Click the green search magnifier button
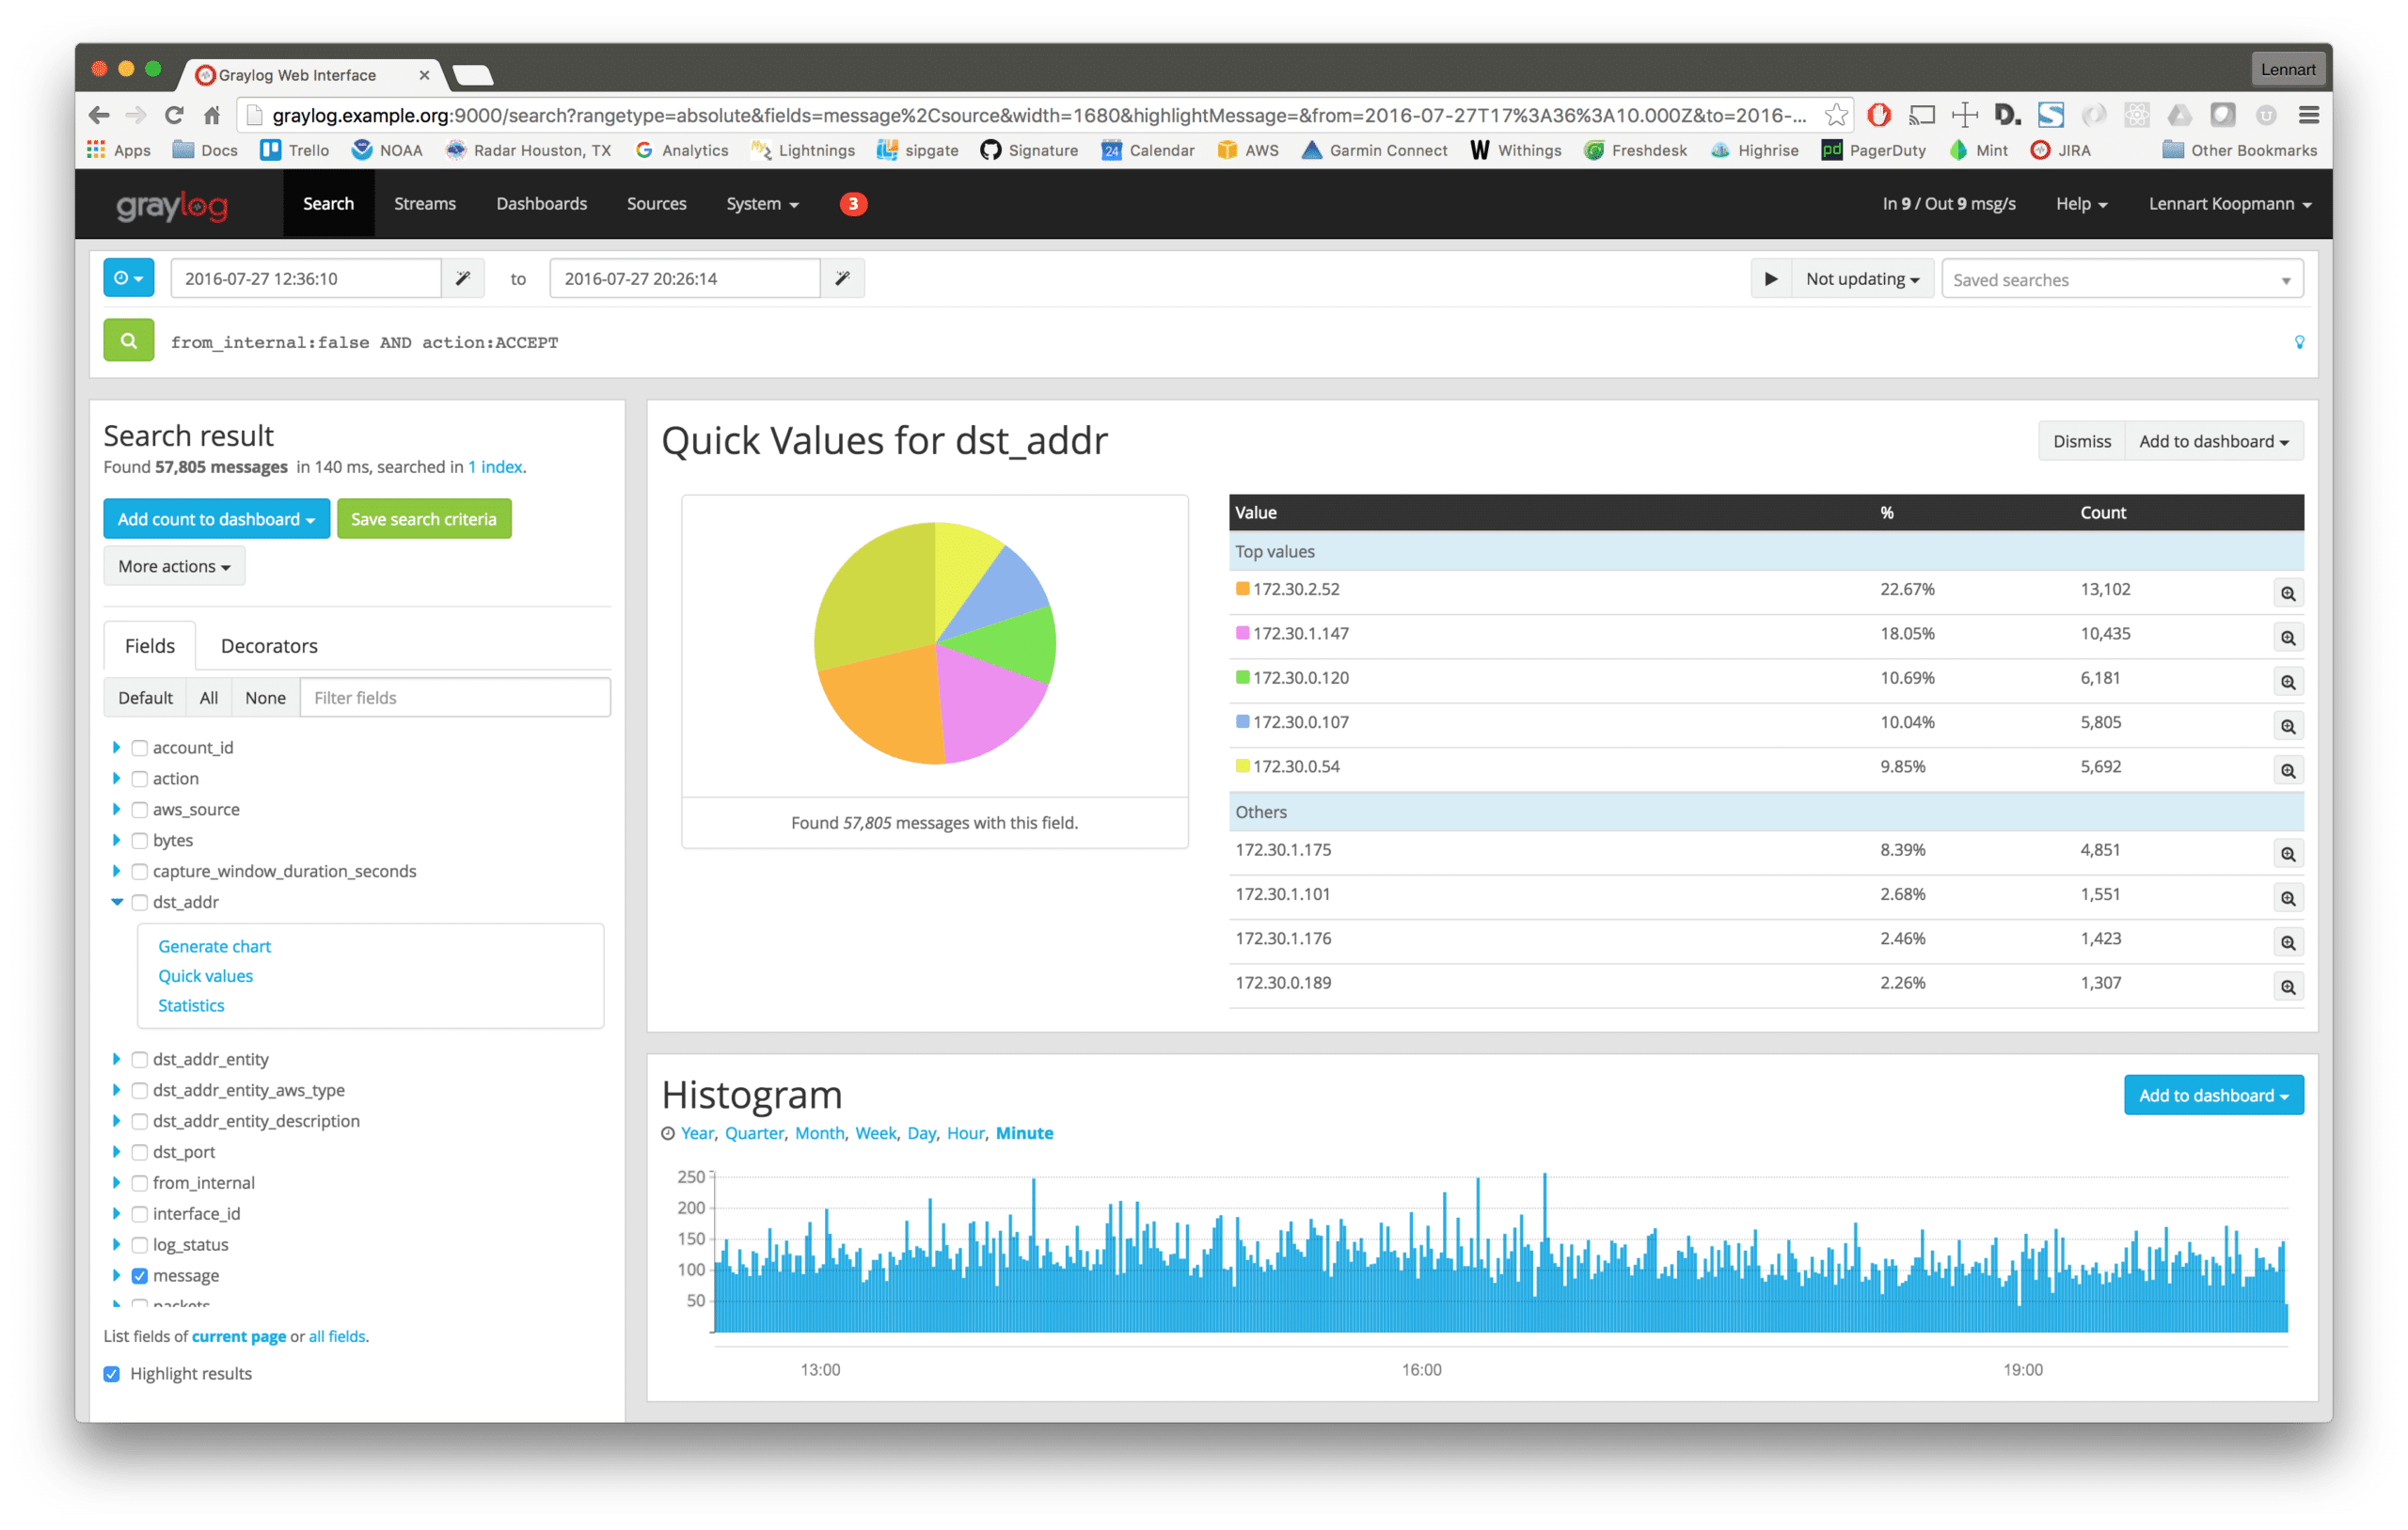The width and height of the screenshot is (2408, 1530). 129,341
